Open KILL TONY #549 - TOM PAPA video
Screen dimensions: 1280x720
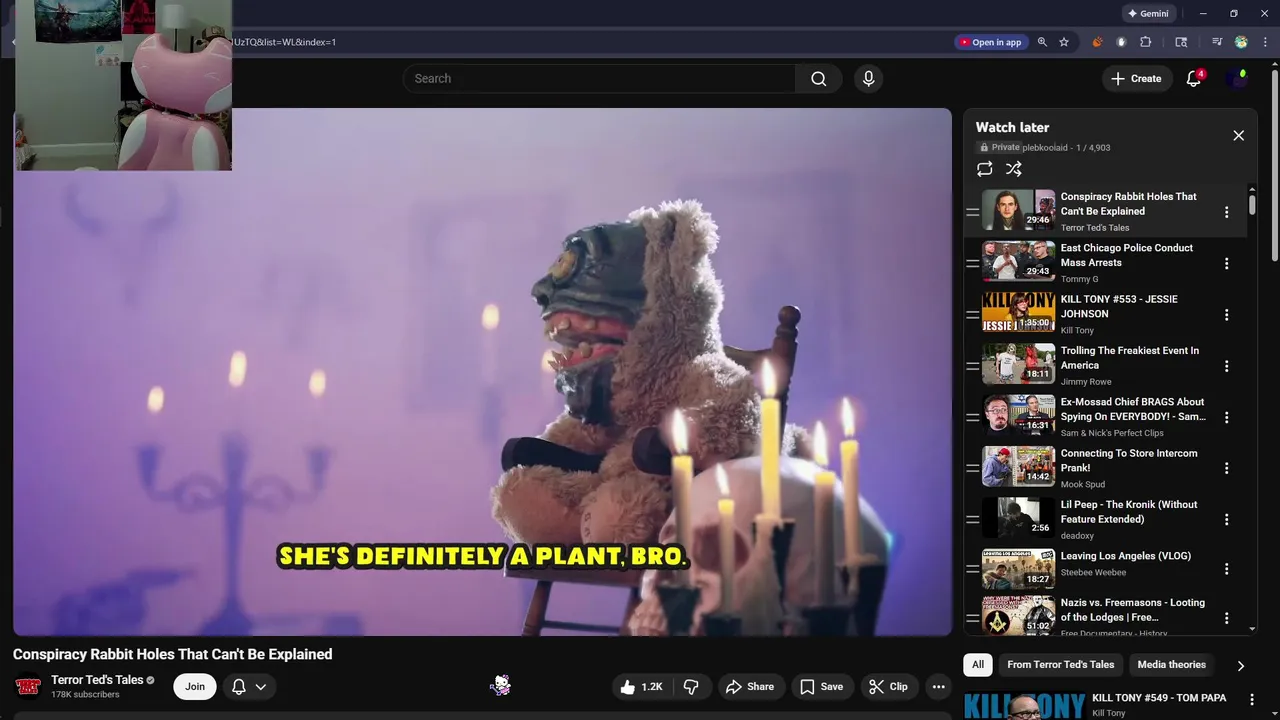pyautogui.click(x=1159, y=698)
